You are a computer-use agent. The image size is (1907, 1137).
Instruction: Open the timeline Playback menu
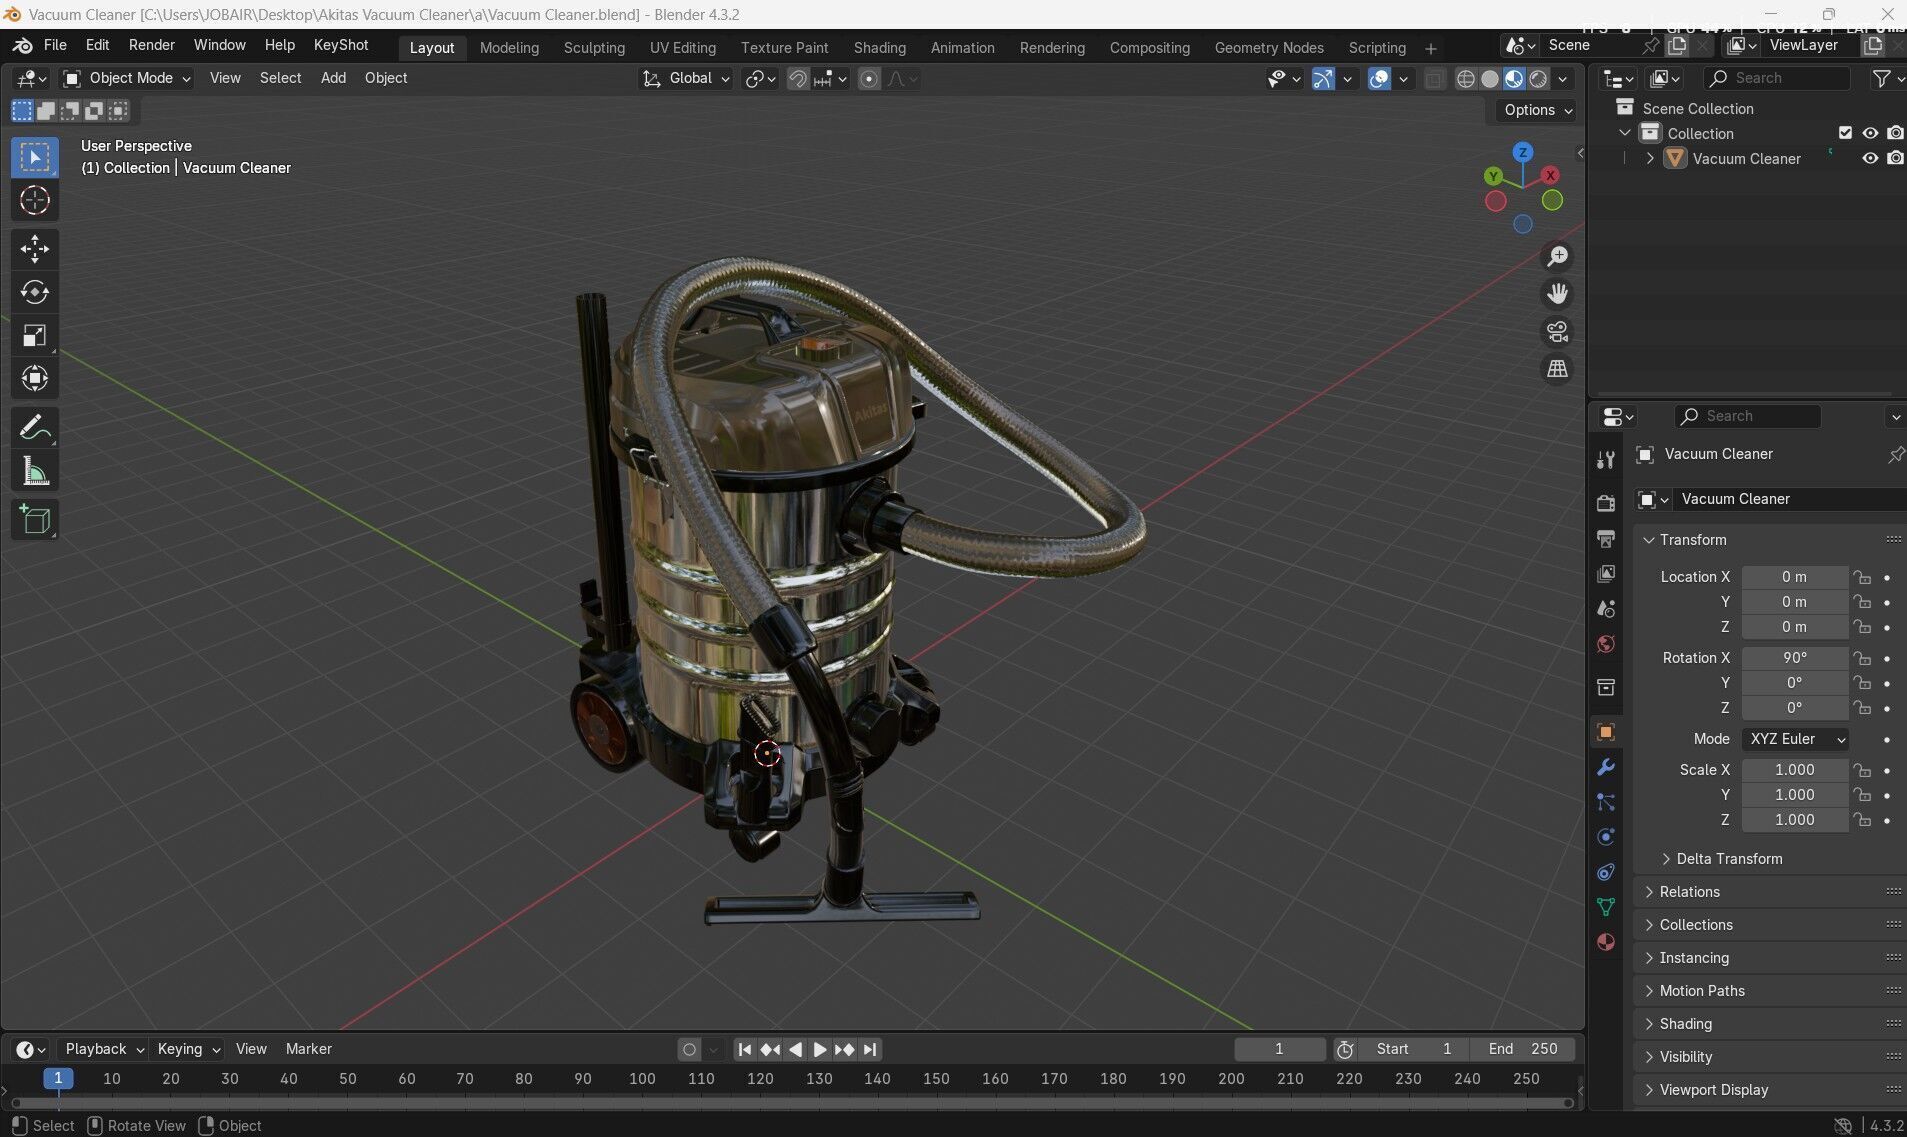click(104, 1049)
